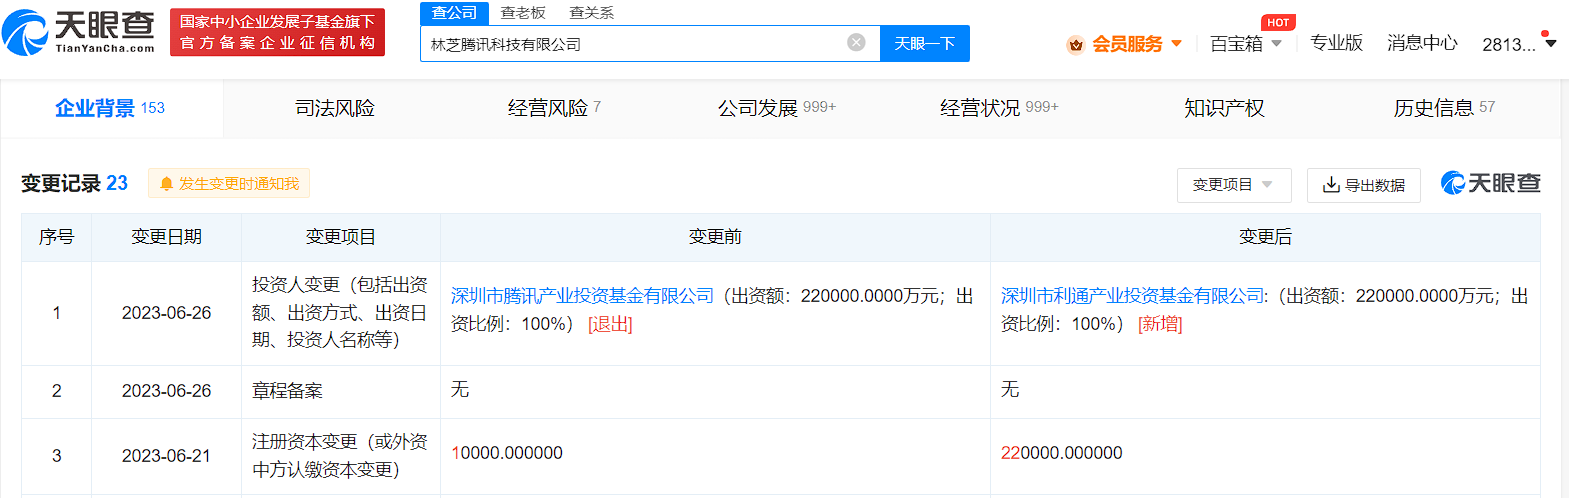Screen dimensions: 1569x498
Task: Click the 2023-06-21 date cell
Action: coord(166,456)
